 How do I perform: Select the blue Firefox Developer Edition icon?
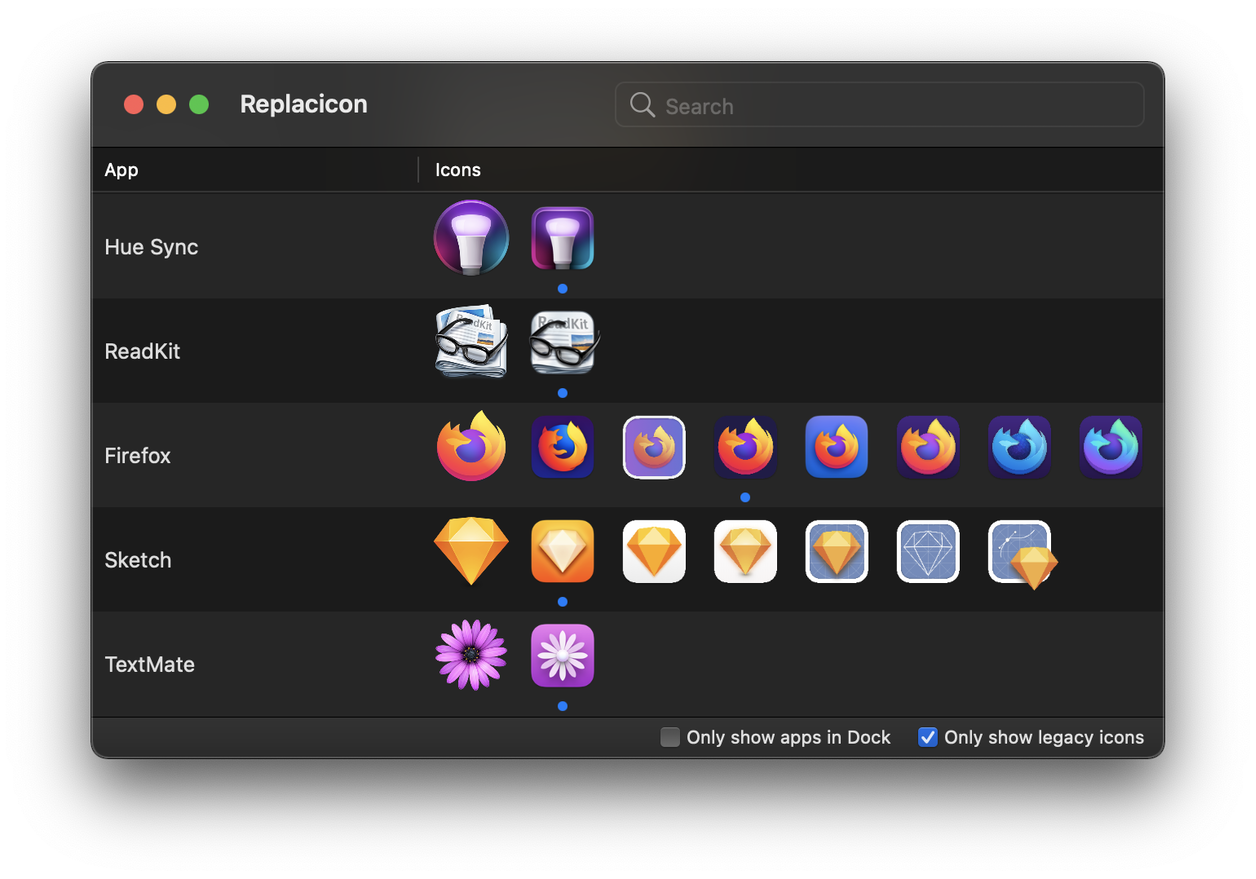click(x=1019, y=447)
